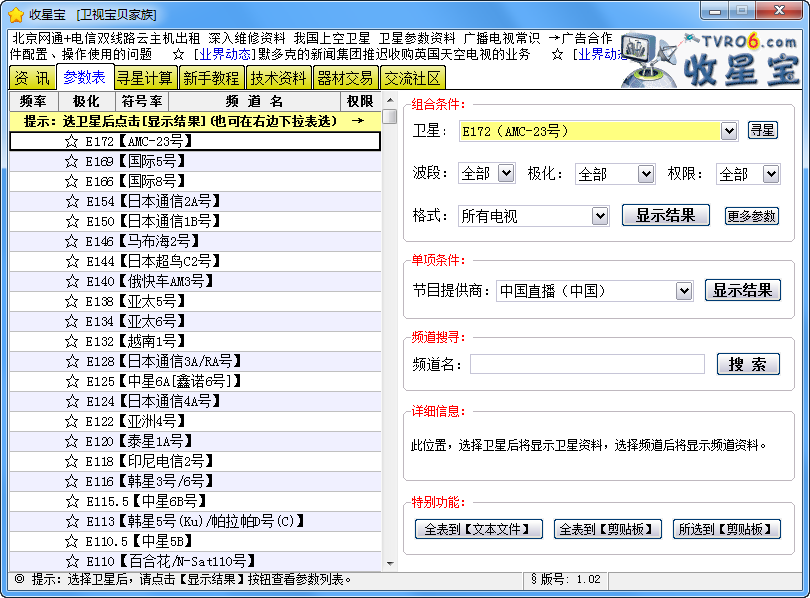Open the 格式 format dropdown
Image resolution: width=810 pixels, height=598 pixels.
click(x=600, y=216)
